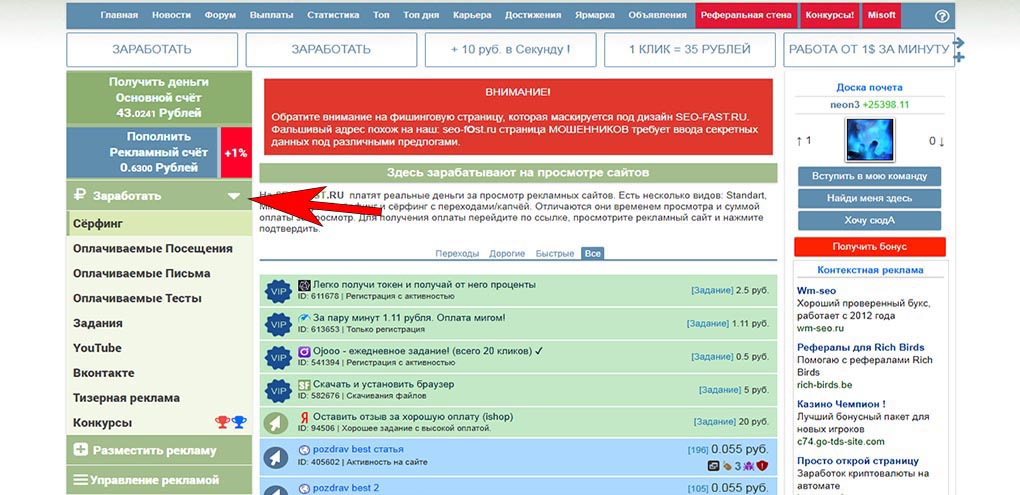Click the 1 КЛИК = 35 РУБЛЕЙ banner

click(690, 49)
